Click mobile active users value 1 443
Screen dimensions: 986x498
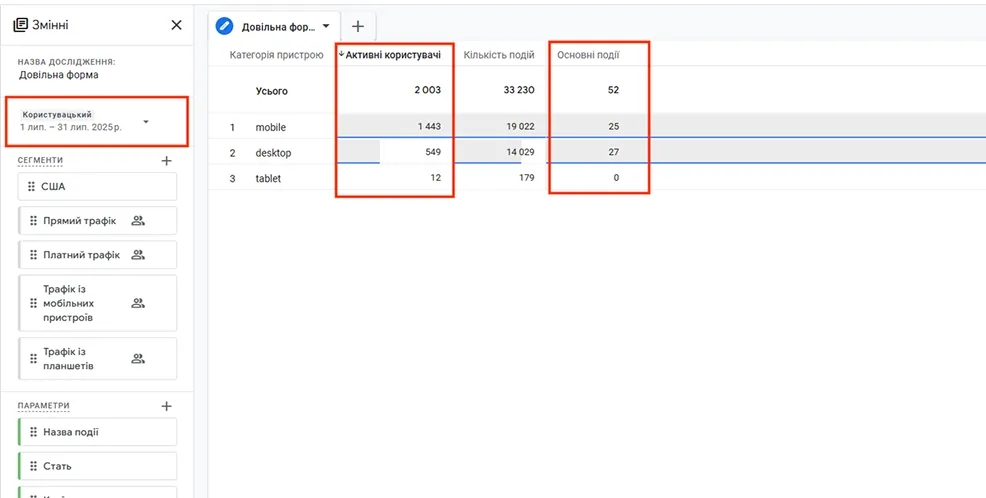click(429, 126)
